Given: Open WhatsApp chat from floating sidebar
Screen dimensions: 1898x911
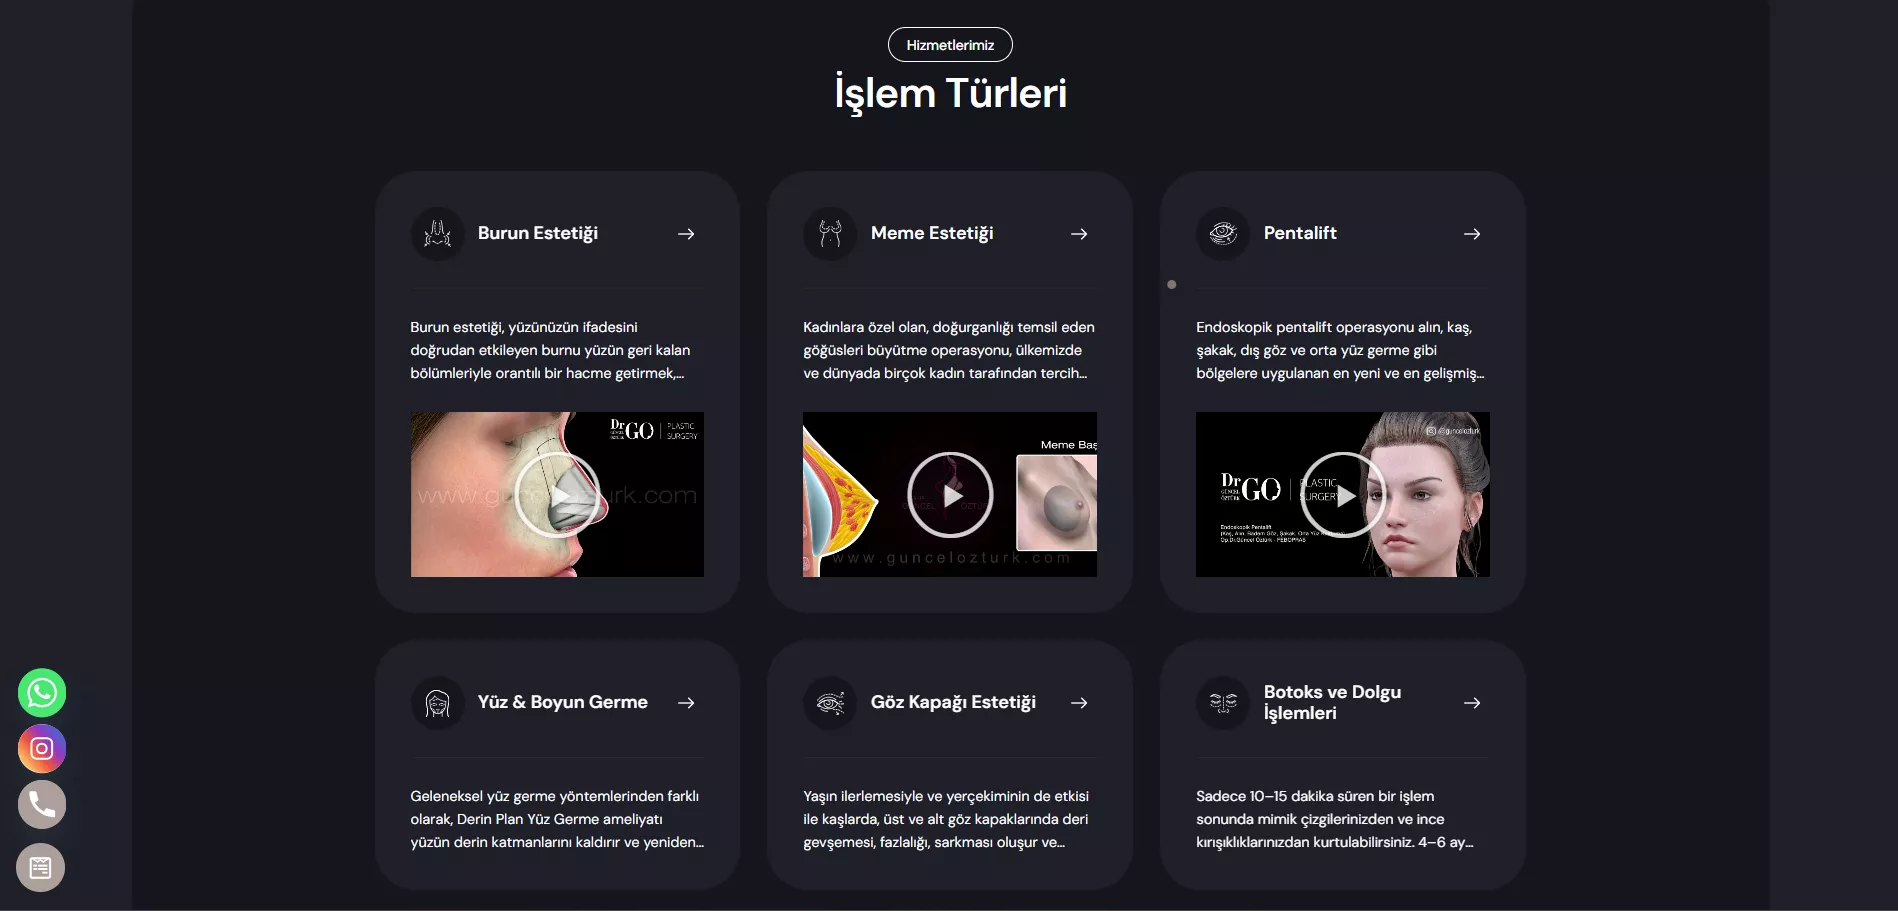Looking at the screenshot, I should tap(42, 692).
